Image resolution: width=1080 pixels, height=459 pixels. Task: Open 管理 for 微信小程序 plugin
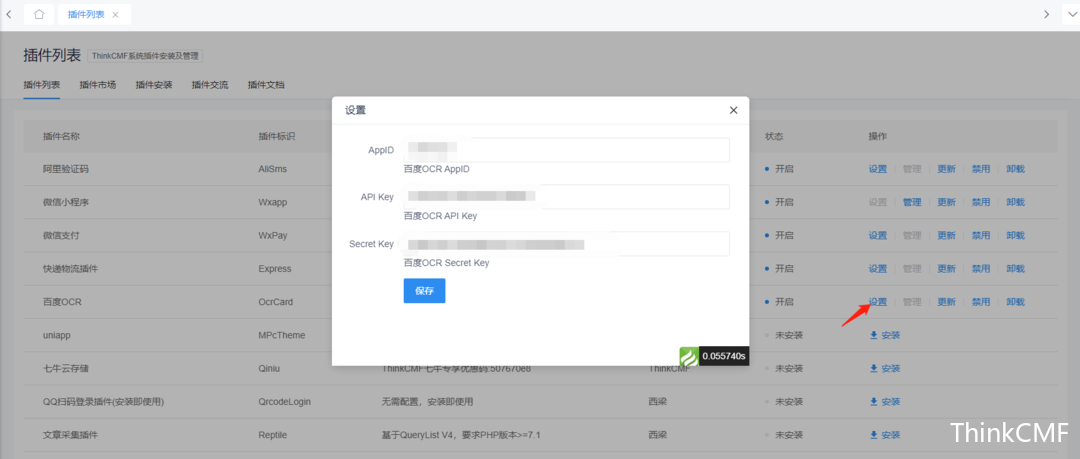point(912,203)
